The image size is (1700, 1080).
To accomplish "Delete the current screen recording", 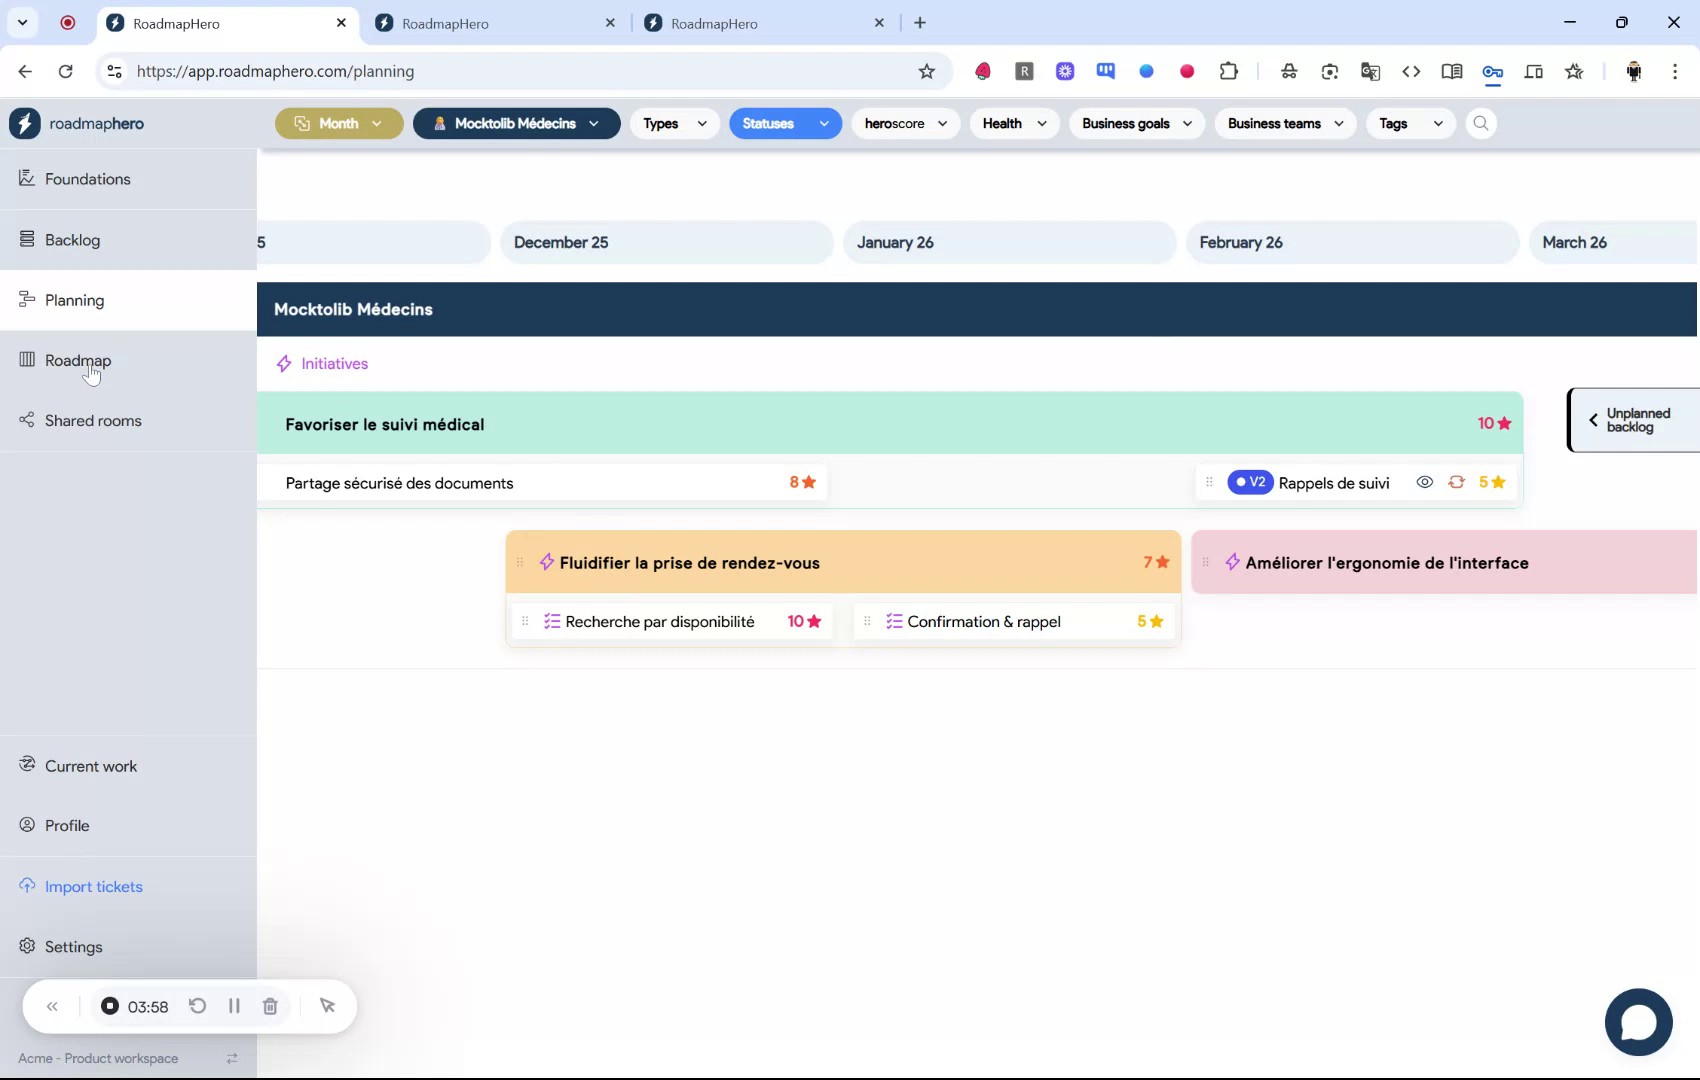I will 269,1006.
